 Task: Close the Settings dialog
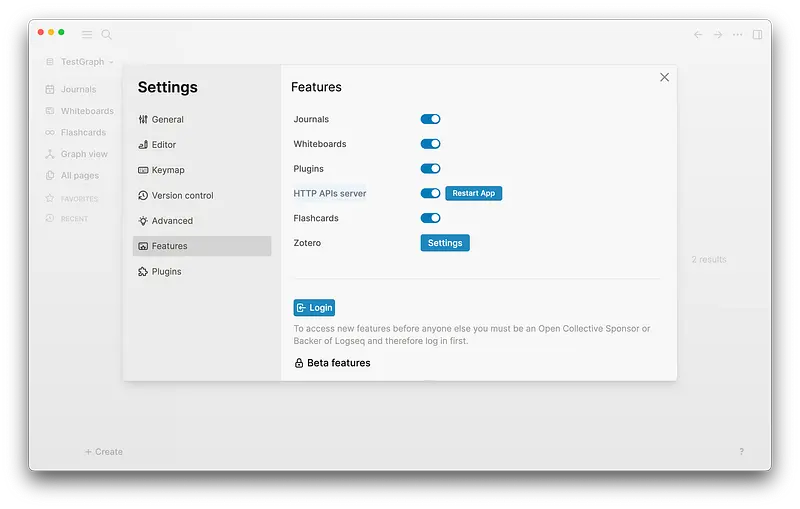tap(664, 77)
